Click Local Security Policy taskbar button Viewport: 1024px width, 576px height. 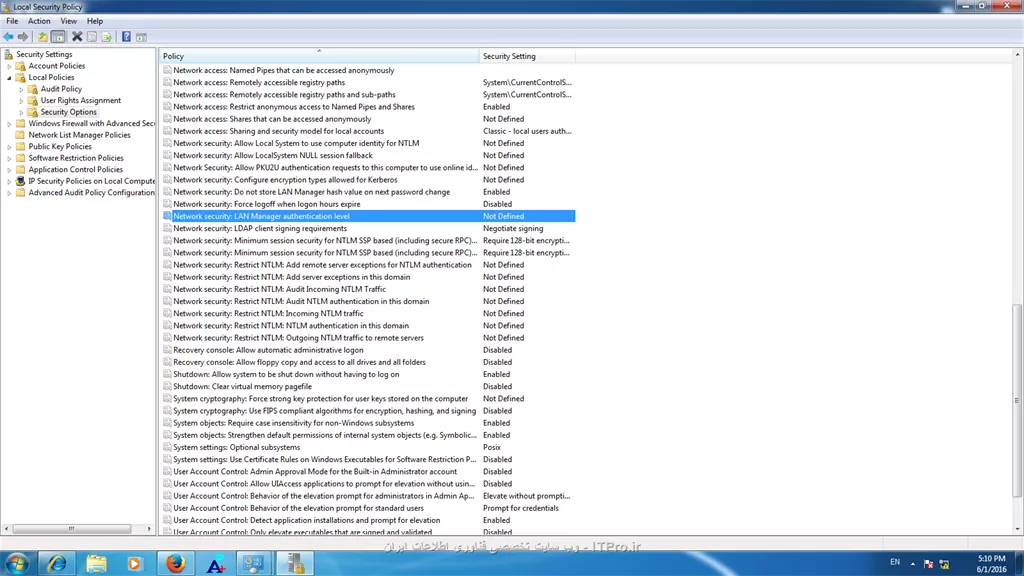tap(295, 563)
